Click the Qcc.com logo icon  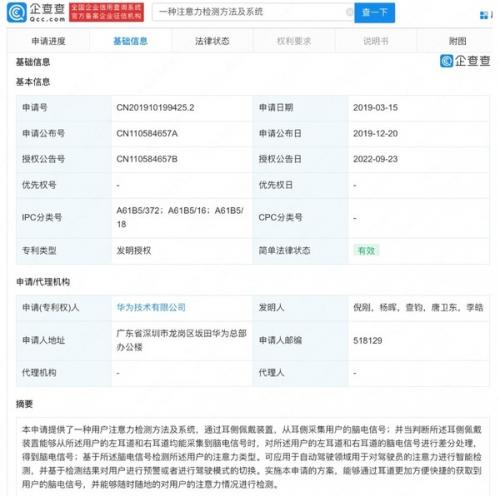(17, 12)
